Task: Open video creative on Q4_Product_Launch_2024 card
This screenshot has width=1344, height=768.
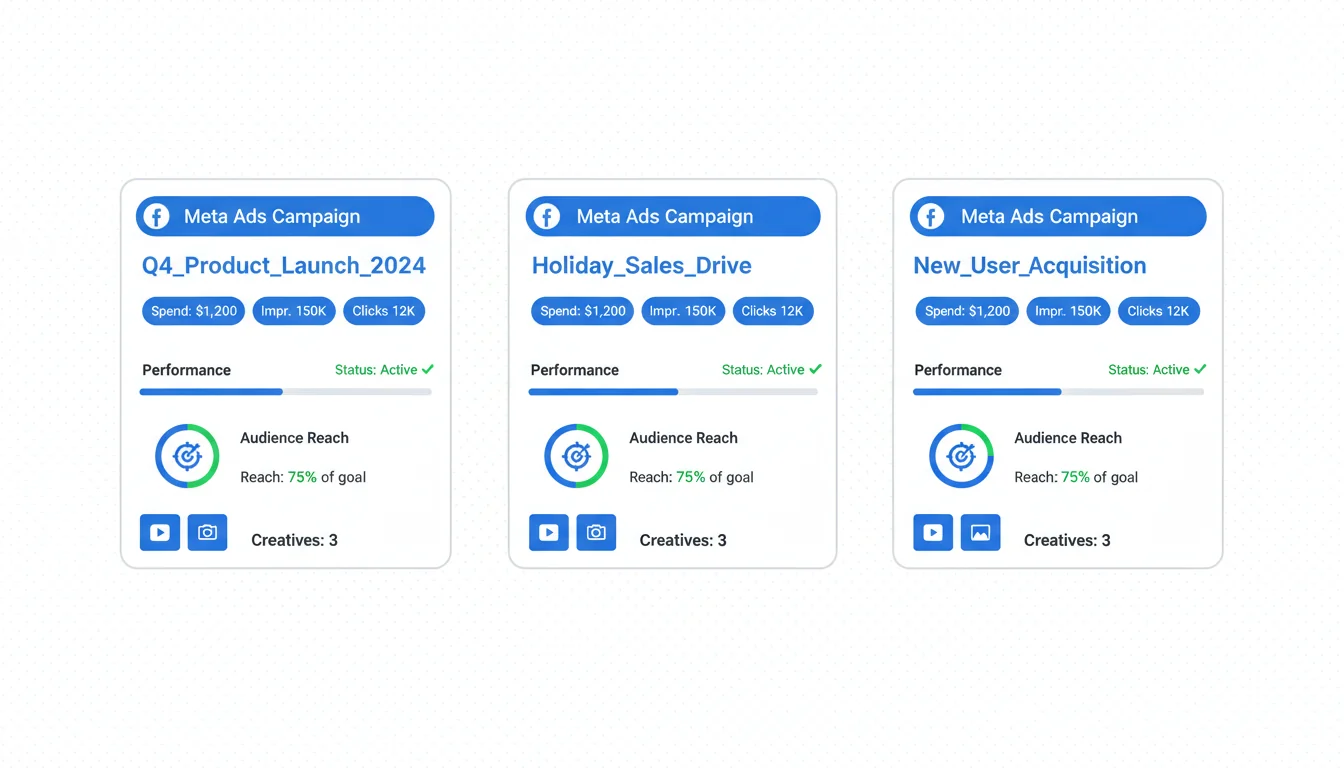Action: coord(160,533)
